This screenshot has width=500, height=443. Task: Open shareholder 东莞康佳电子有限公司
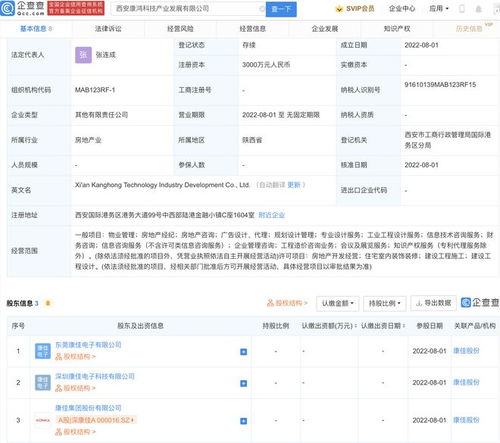click(x=88, y=345)
